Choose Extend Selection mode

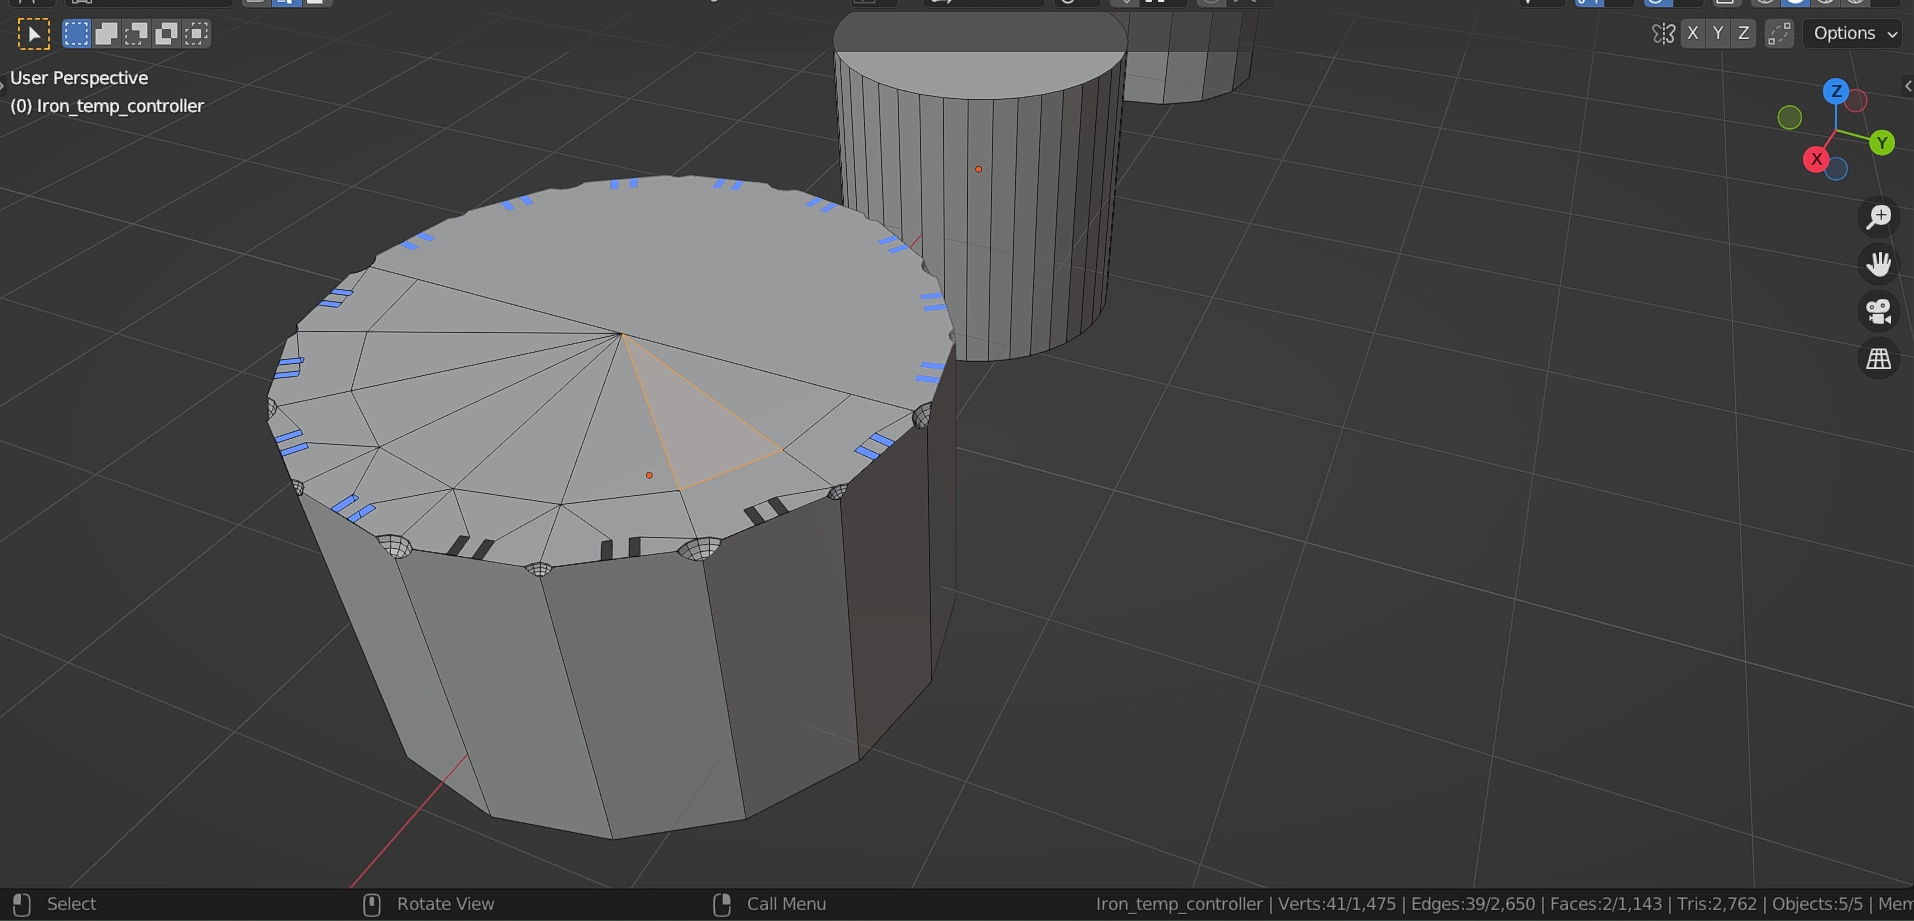[106, 34]
